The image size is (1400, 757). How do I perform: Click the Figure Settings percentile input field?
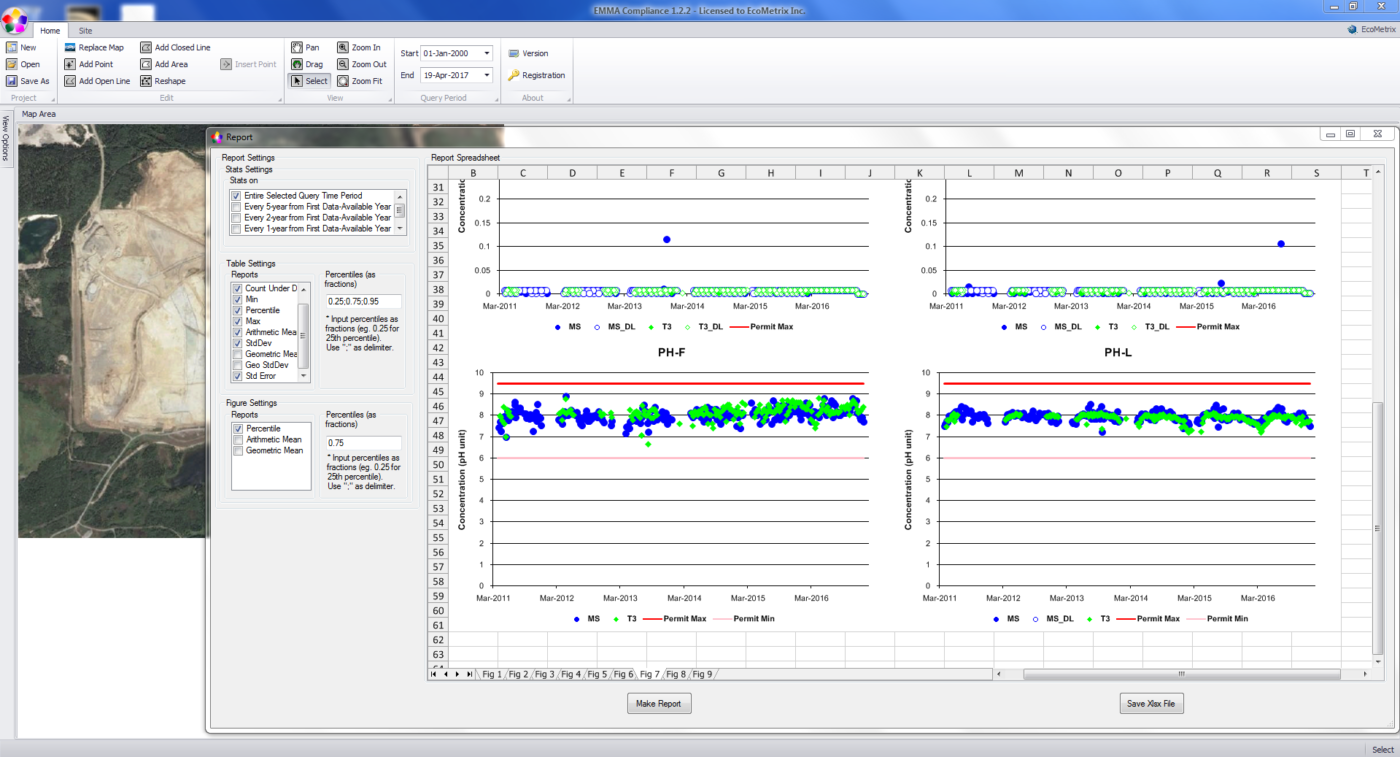click(x=363, y=442)
